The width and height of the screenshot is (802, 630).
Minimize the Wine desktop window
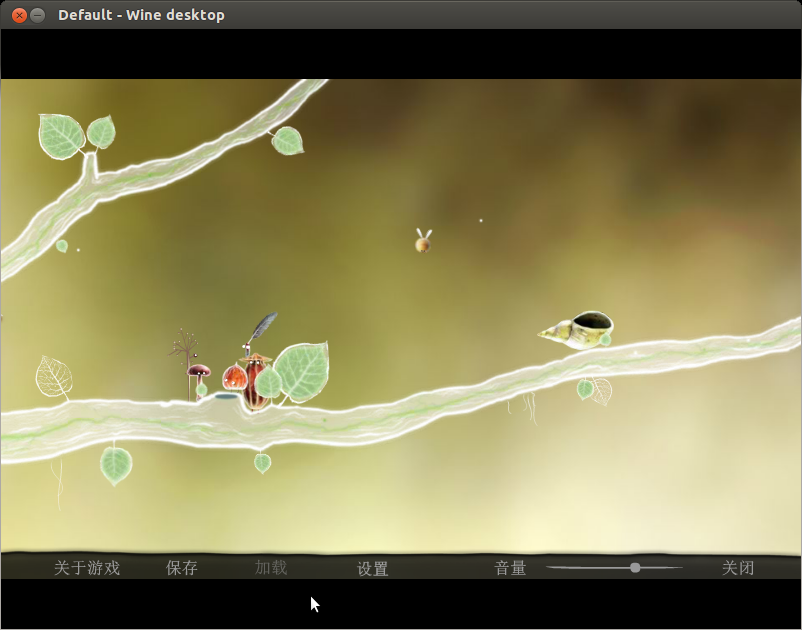pyautogui.click(x=37, y=15)
